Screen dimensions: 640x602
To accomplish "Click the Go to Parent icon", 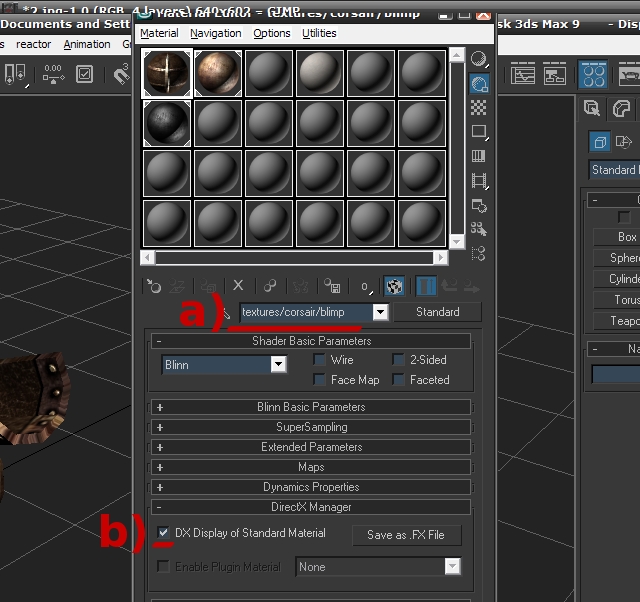I will point(449,285).
